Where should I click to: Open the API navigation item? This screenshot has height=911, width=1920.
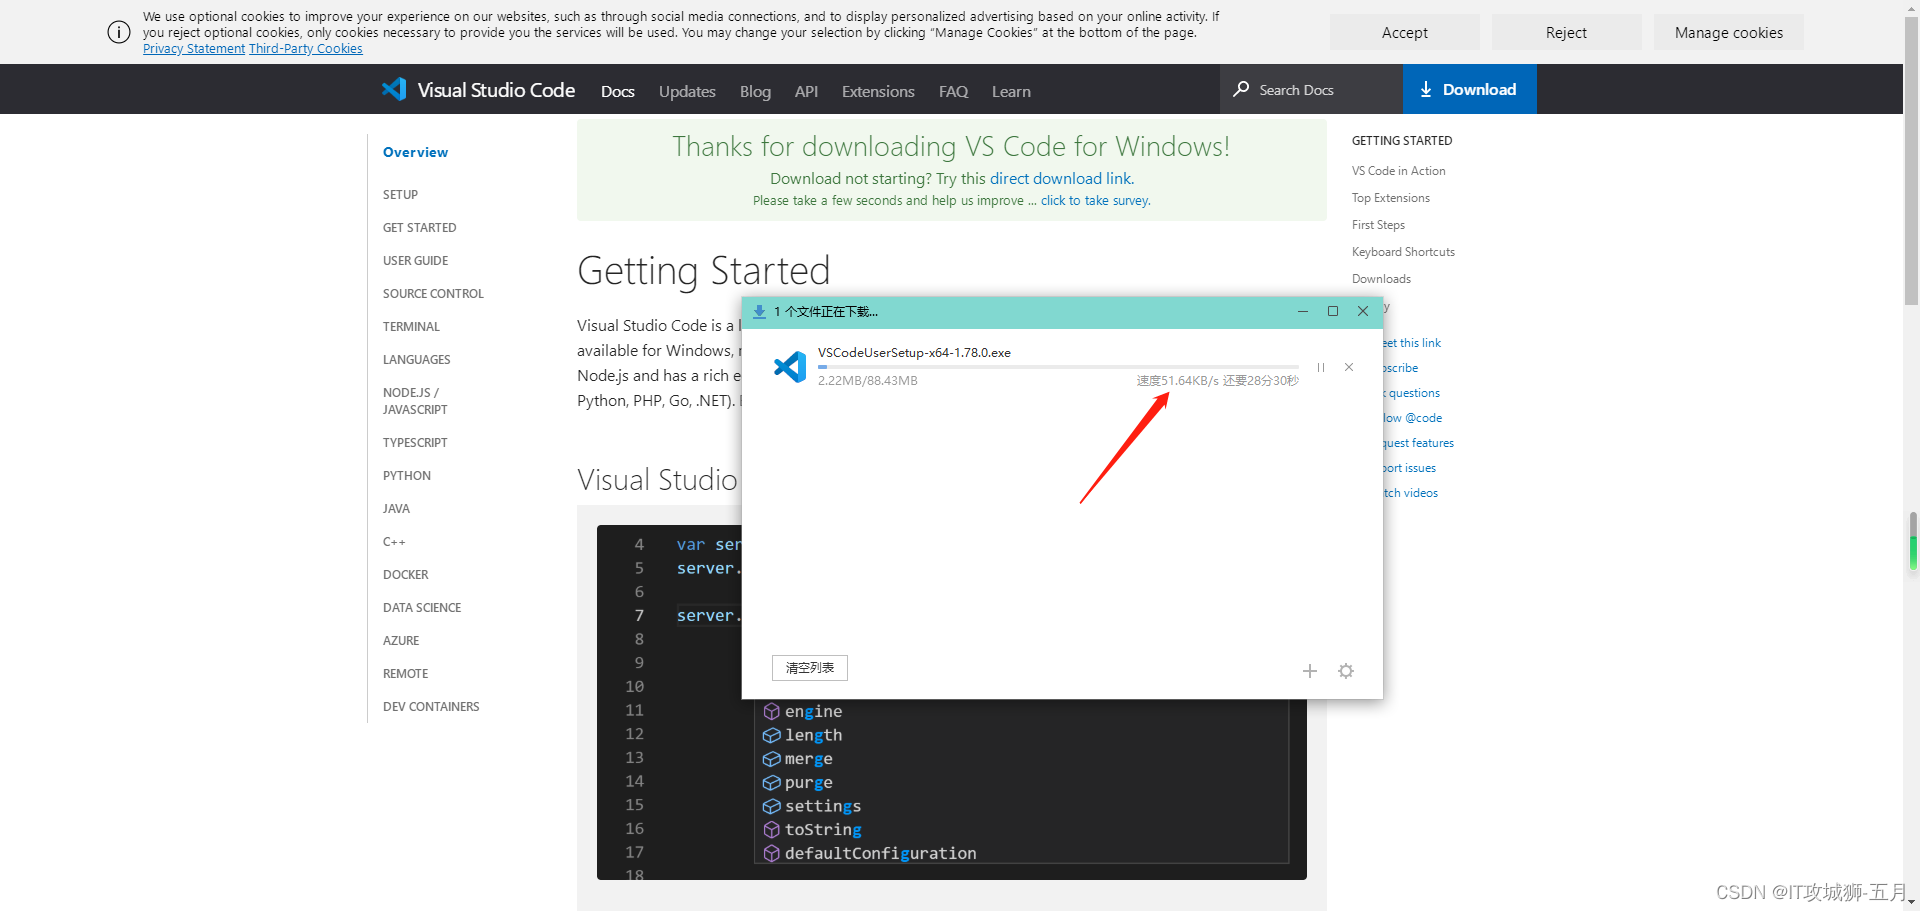click(x=806, y=91)
